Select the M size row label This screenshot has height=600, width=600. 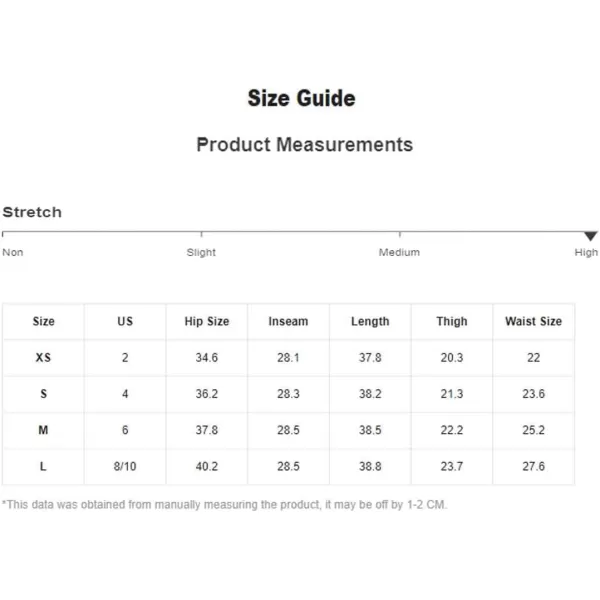[x=43, y=430]
